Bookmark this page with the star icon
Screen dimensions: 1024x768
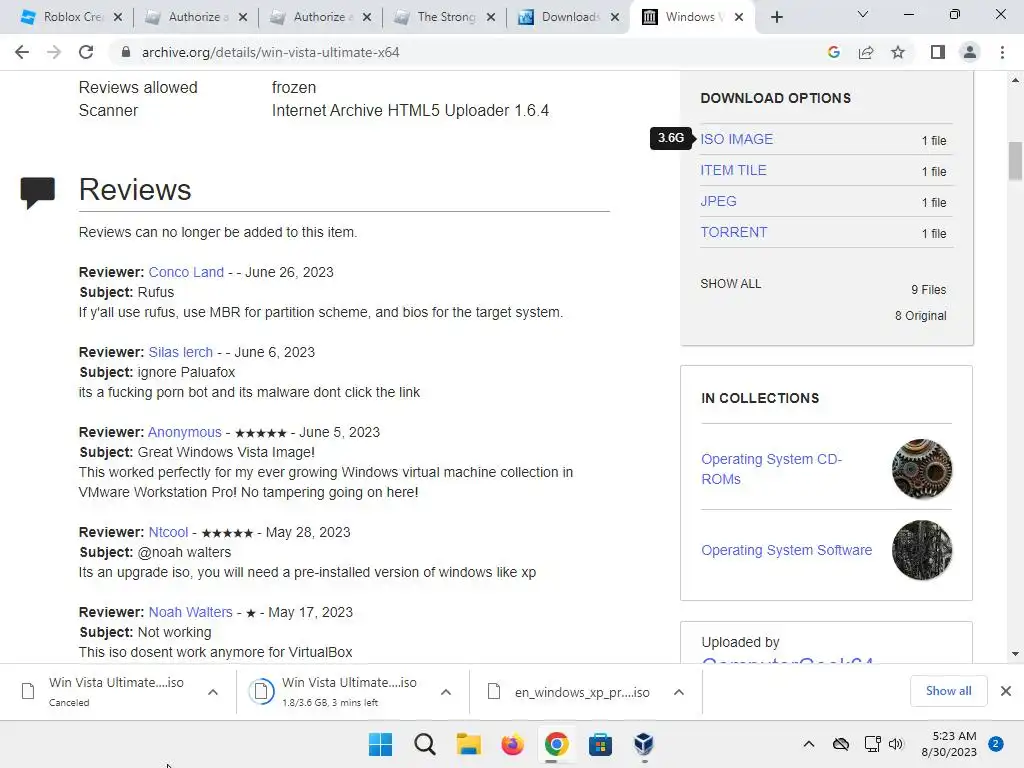point(898,52)
